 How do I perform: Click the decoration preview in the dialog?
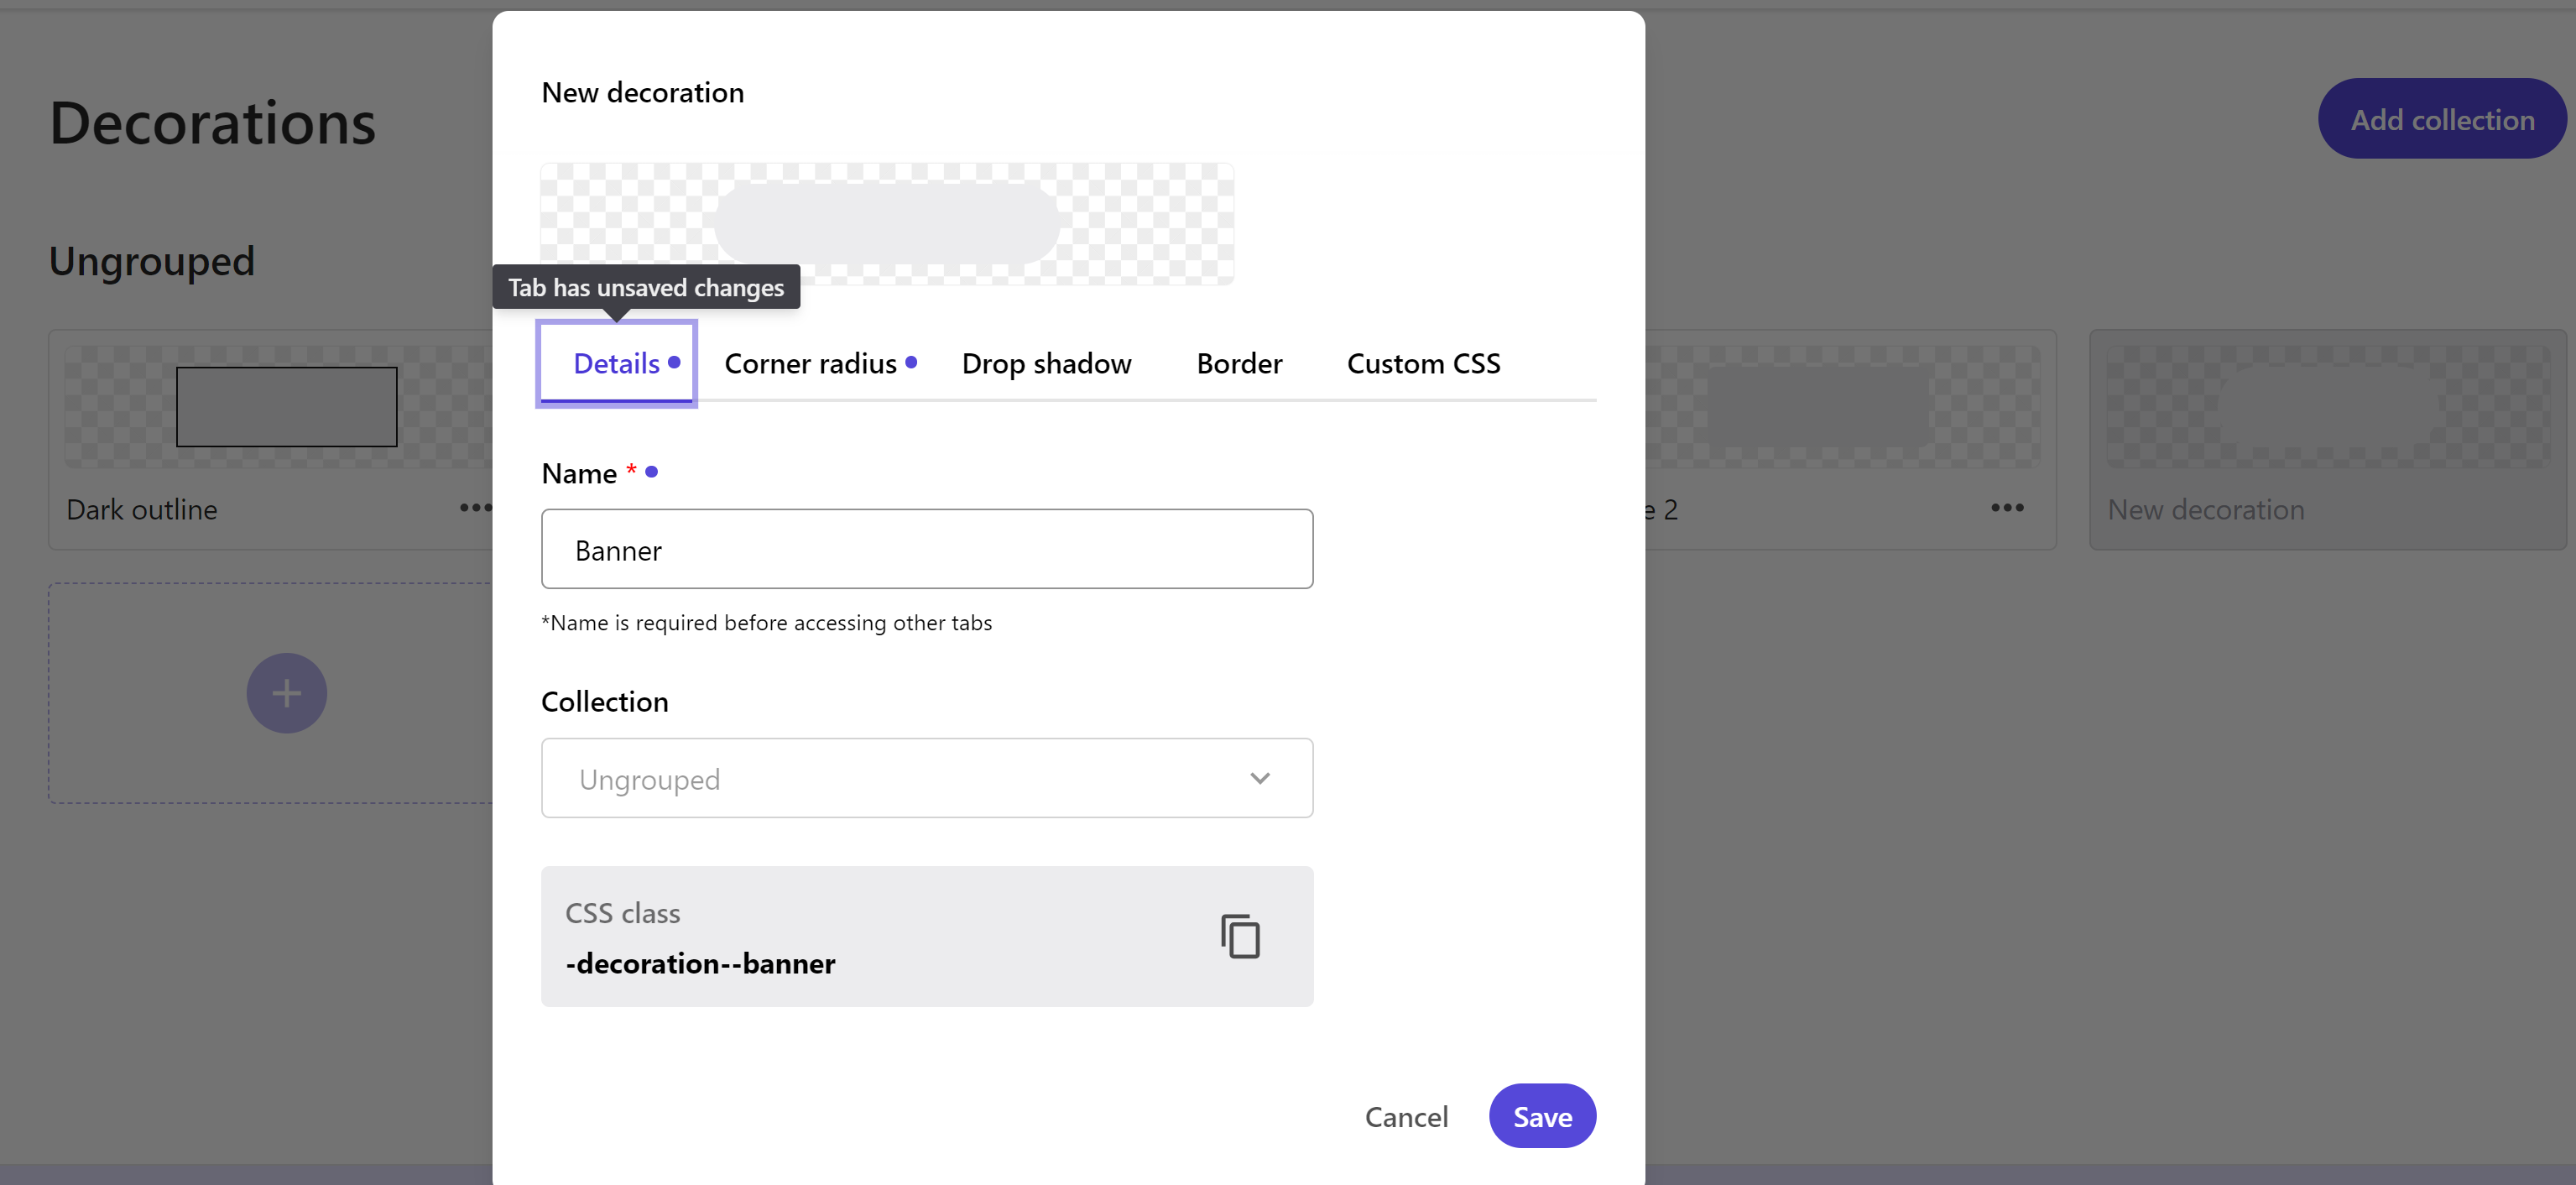[x=887, y=224]
